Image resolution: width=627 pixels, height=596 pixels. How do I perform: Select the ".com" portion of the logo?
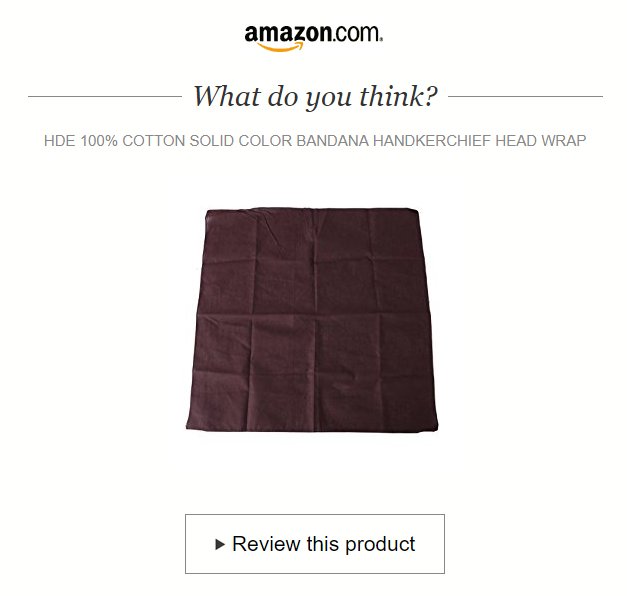tap(357, 34)
